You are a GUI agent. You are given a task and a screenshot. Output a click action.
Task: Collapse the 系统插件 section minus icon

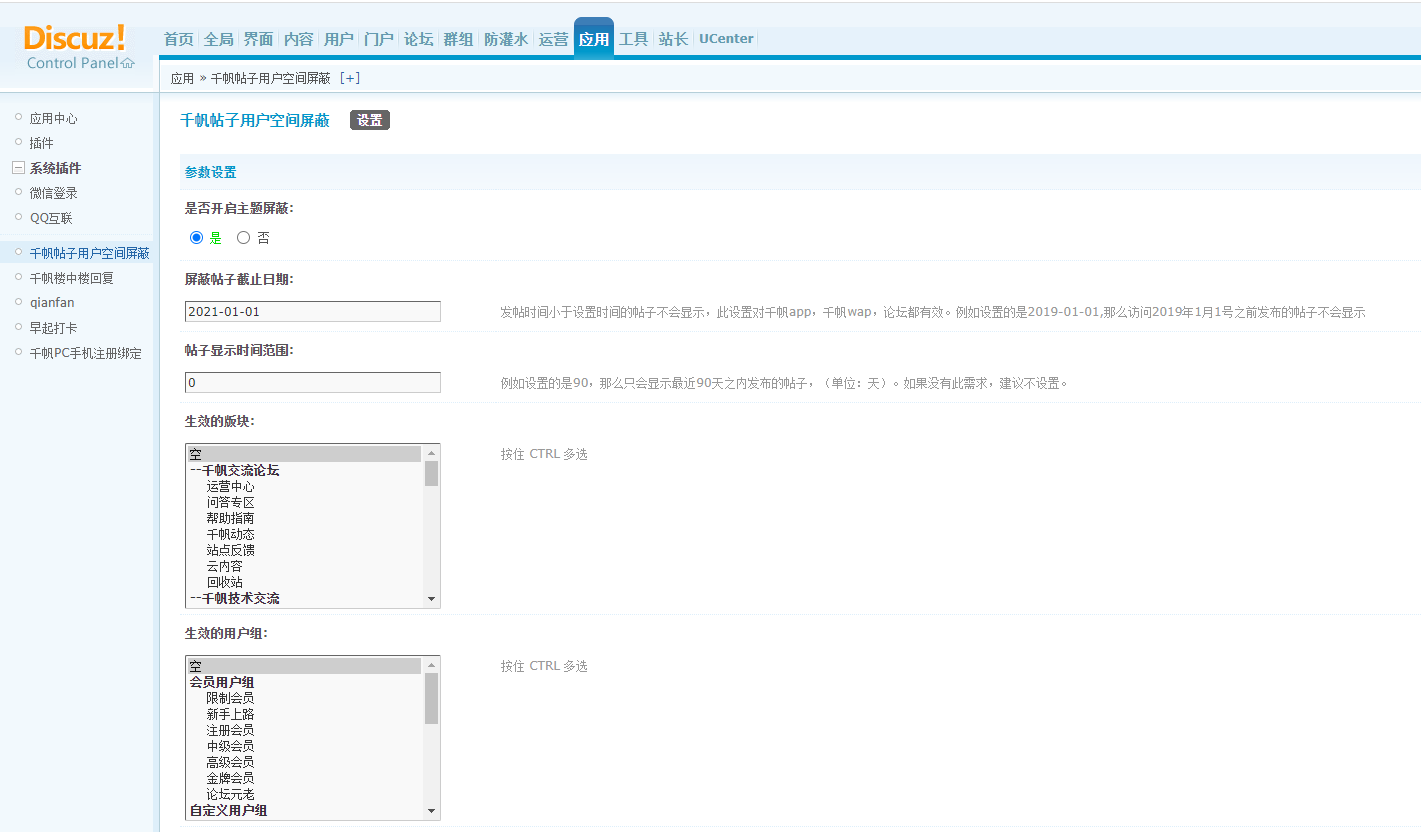[x=18, y=168]
